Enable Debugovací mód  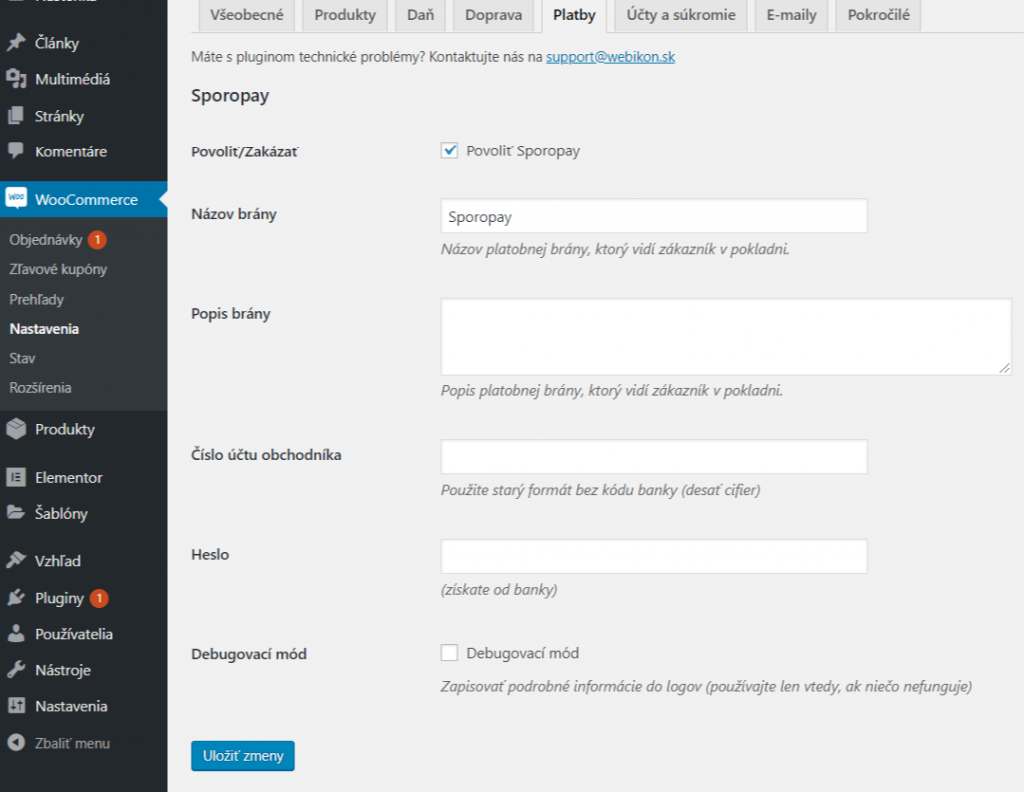pos(449,652)
